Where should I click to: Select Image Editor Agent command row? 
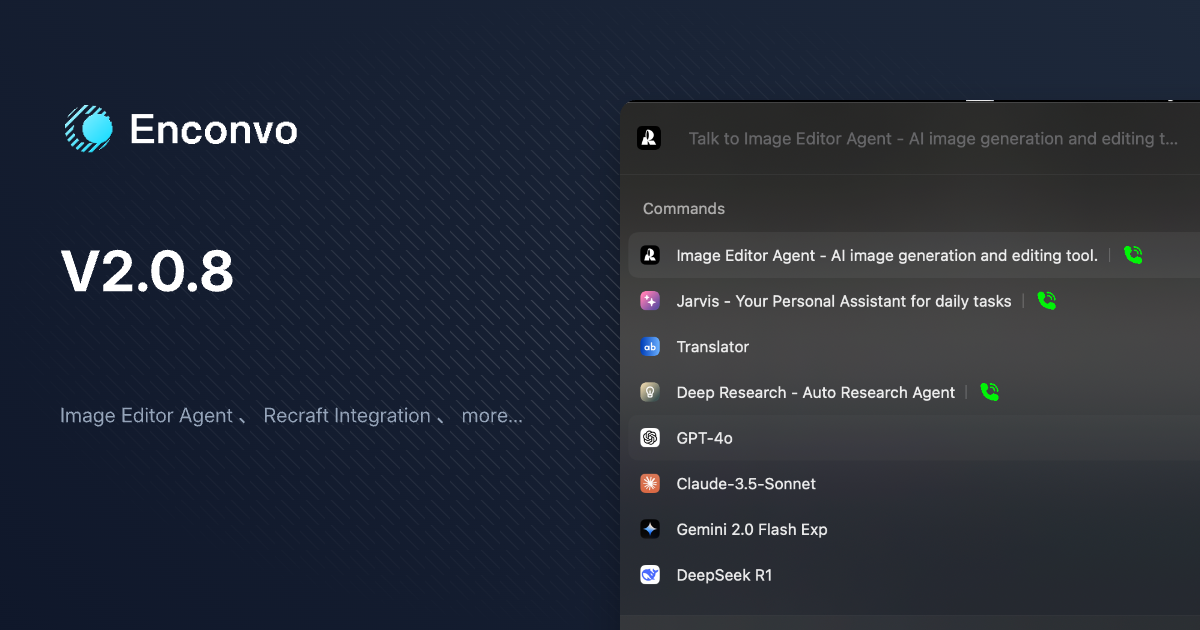pyautogui.click(x=913, y=255)
